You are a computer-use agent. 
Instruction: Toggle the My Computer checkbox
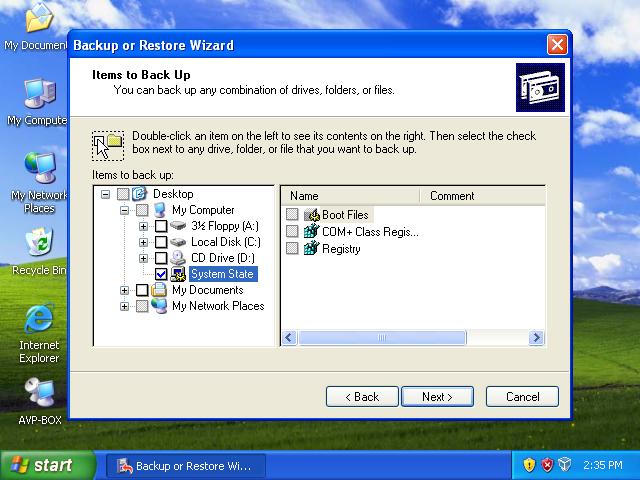pyautogui.click(x=142, y=210)
